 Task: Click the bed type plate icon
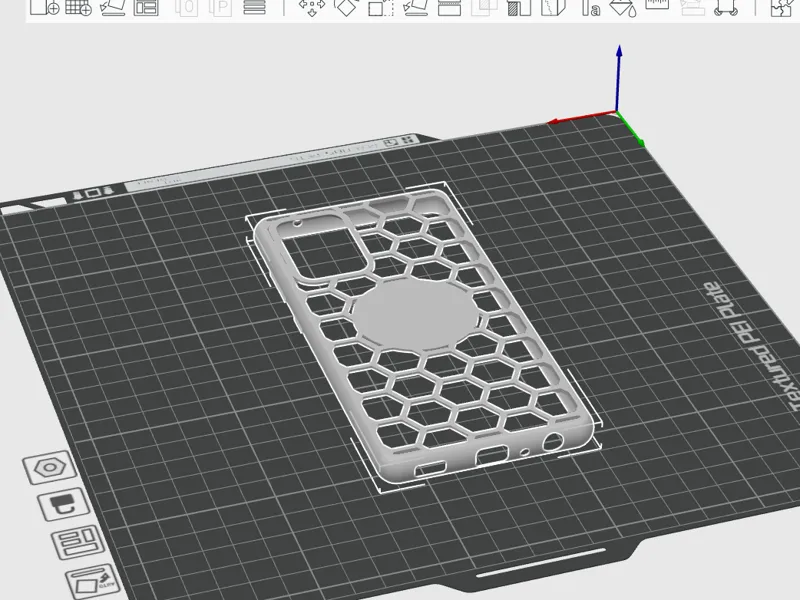tap(64, 504)
